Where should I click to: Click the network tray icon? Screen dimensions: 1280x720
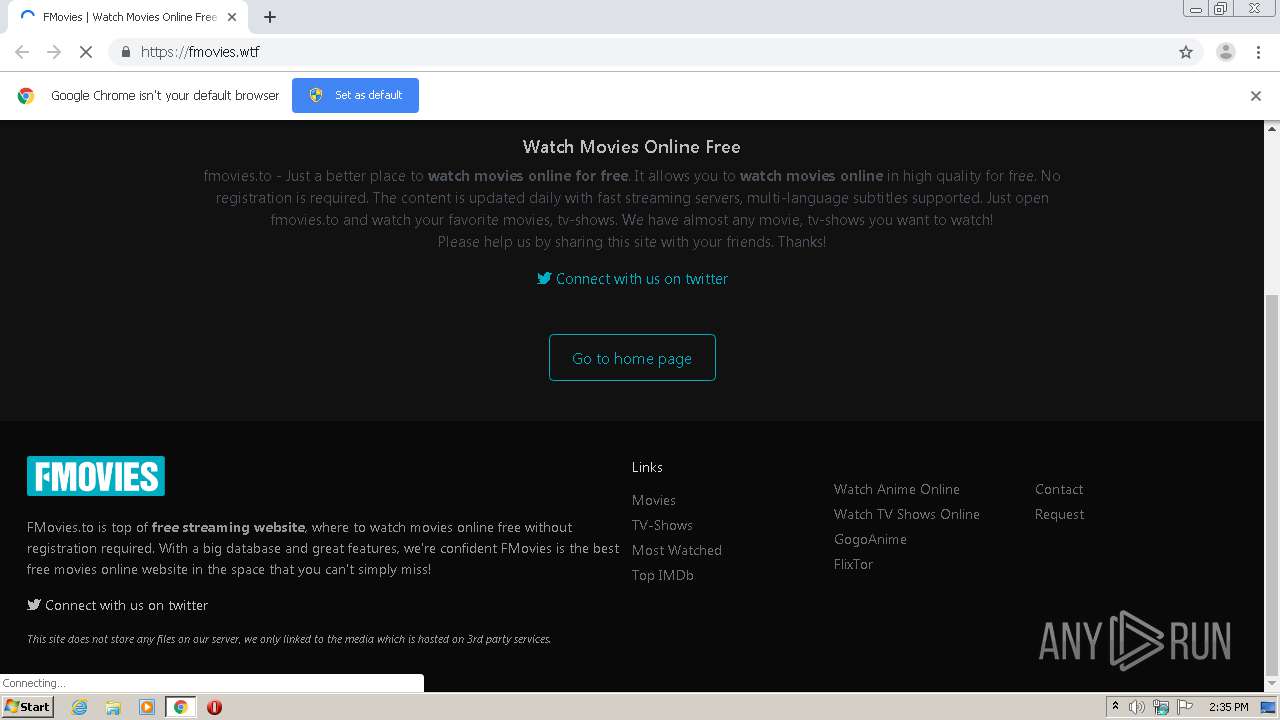pos(1161,707)
